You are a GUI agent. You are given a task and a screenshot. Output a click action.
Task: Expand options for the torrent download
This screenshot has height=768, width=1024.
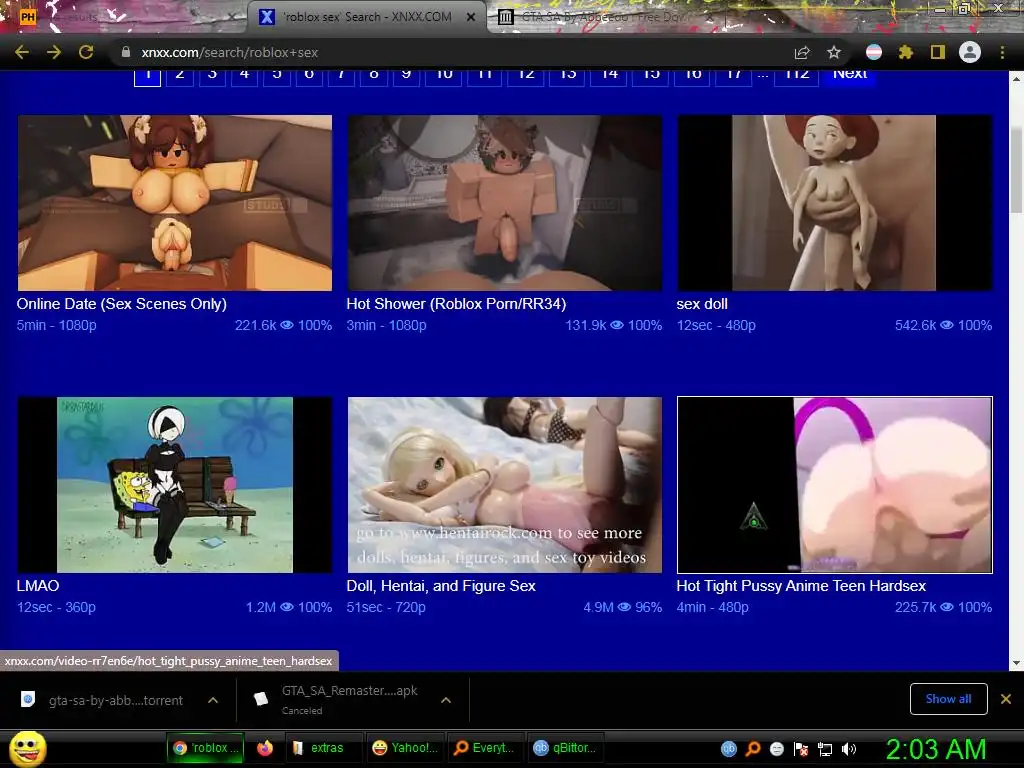coord(213,700)
